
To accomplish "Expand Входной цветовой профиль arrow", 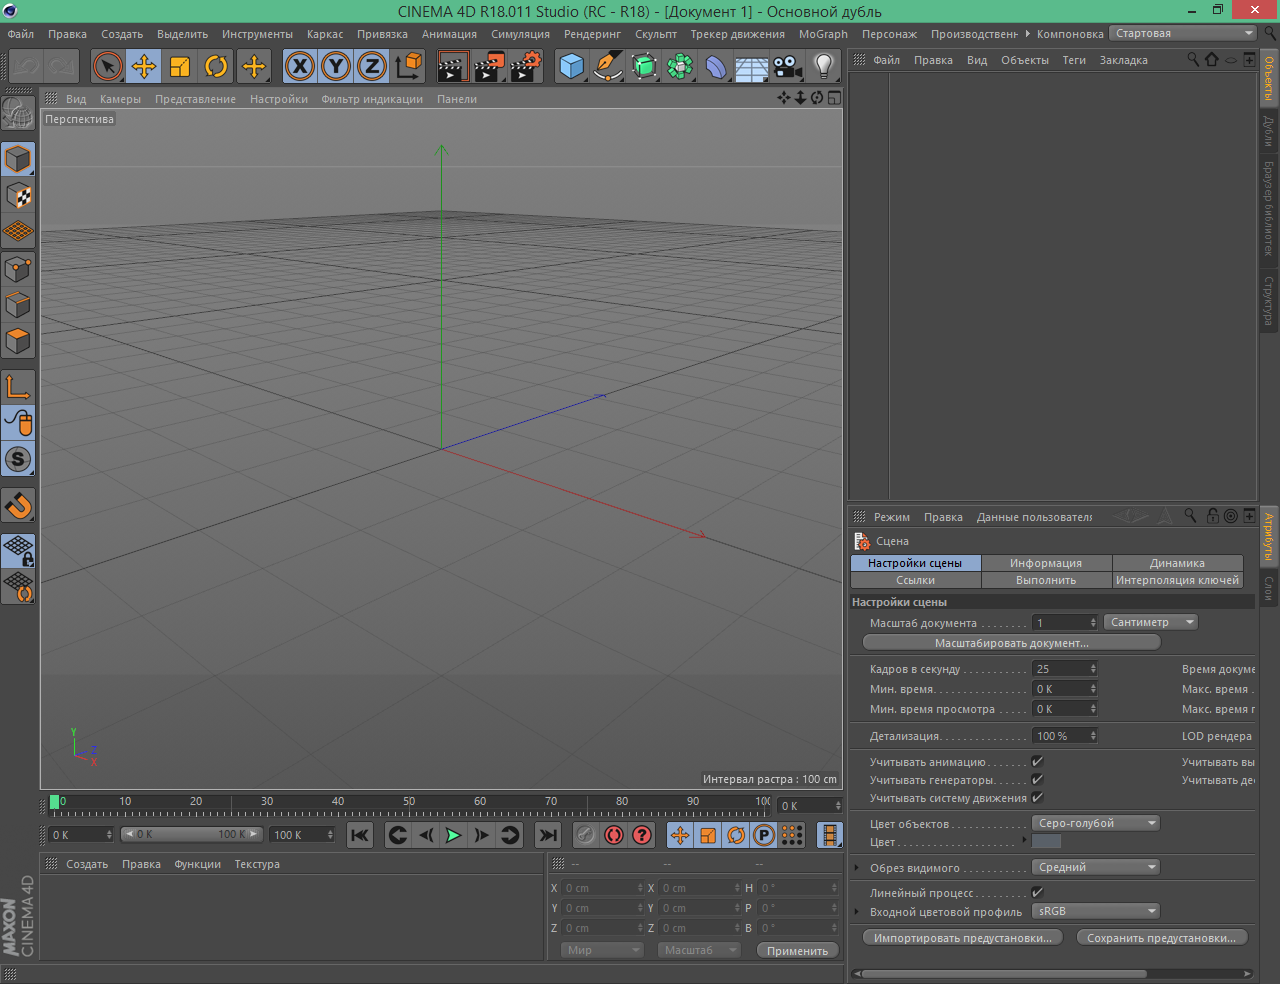I will click(x=857, y=912).
